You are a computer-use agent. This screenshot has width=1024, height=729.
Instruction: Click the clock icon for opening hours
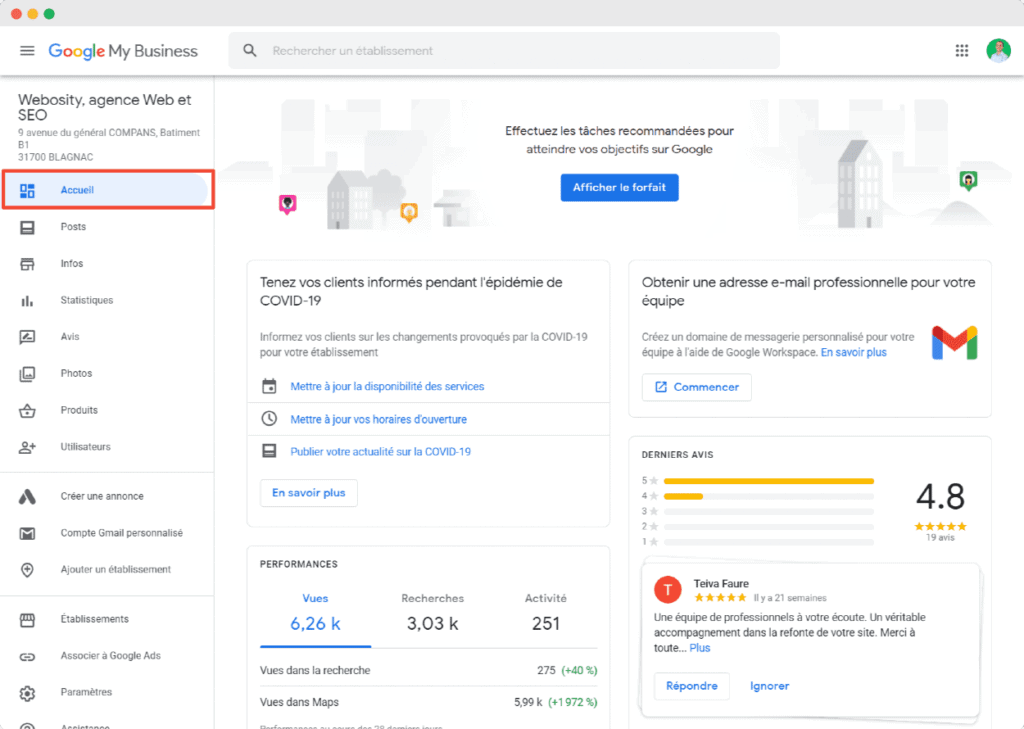(269, 419)
